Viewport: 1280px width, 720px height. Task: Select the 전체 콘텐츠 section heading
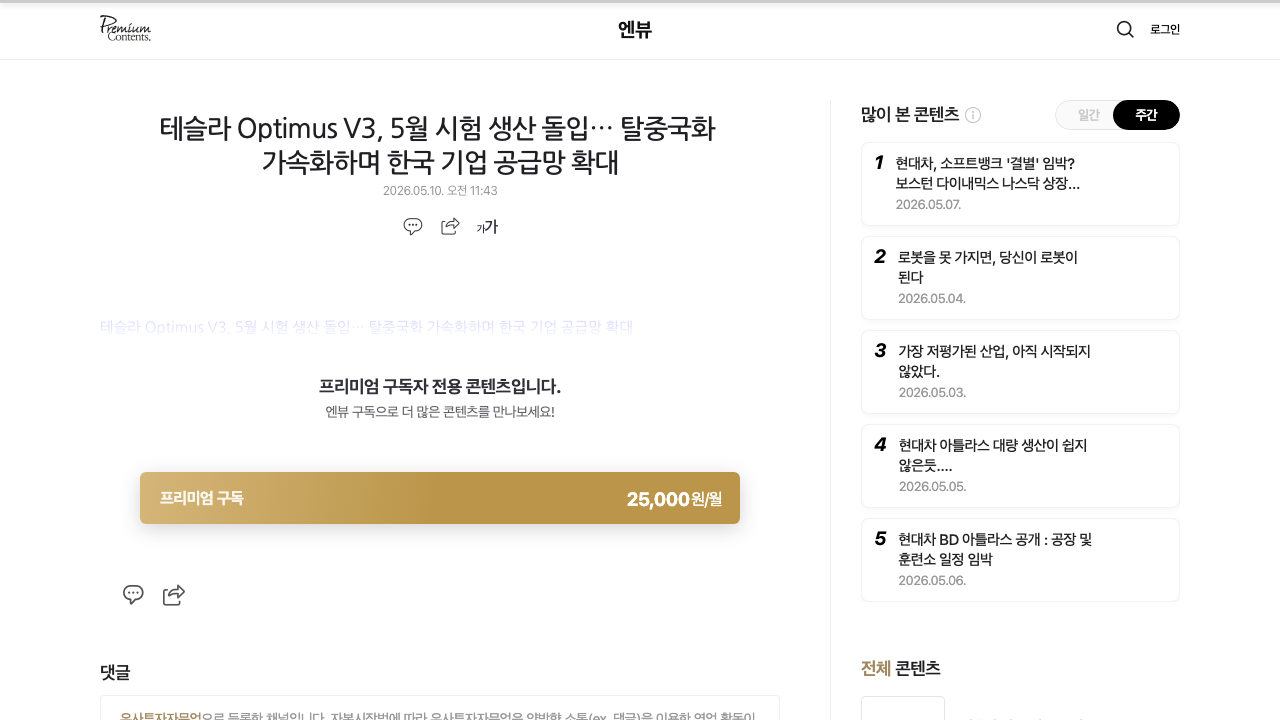[x=901, y=668]
